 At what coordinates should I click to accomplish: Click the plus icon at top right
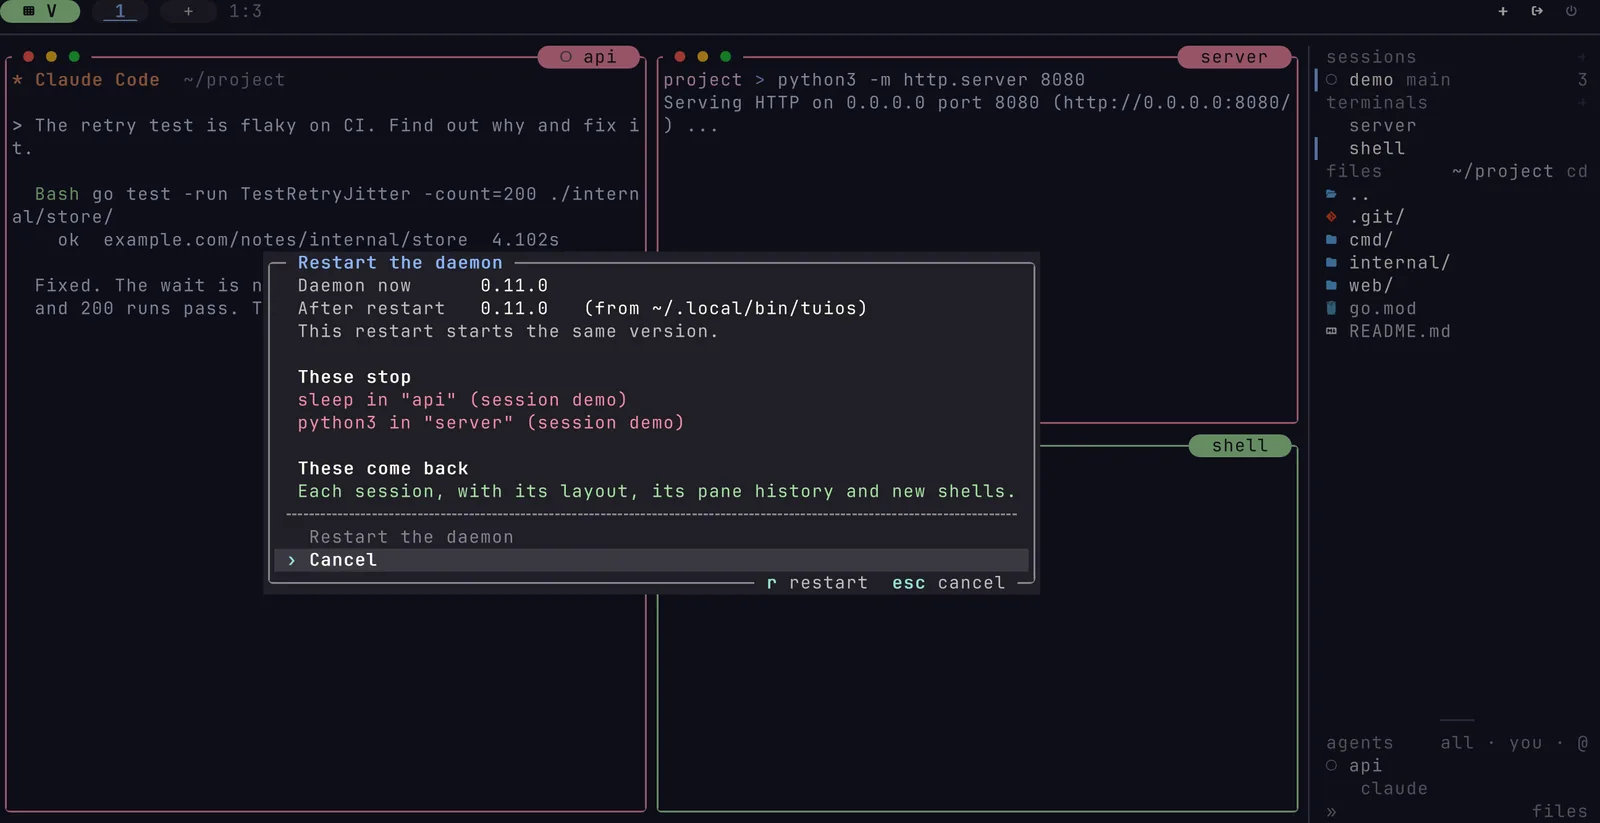(1502, 11)
